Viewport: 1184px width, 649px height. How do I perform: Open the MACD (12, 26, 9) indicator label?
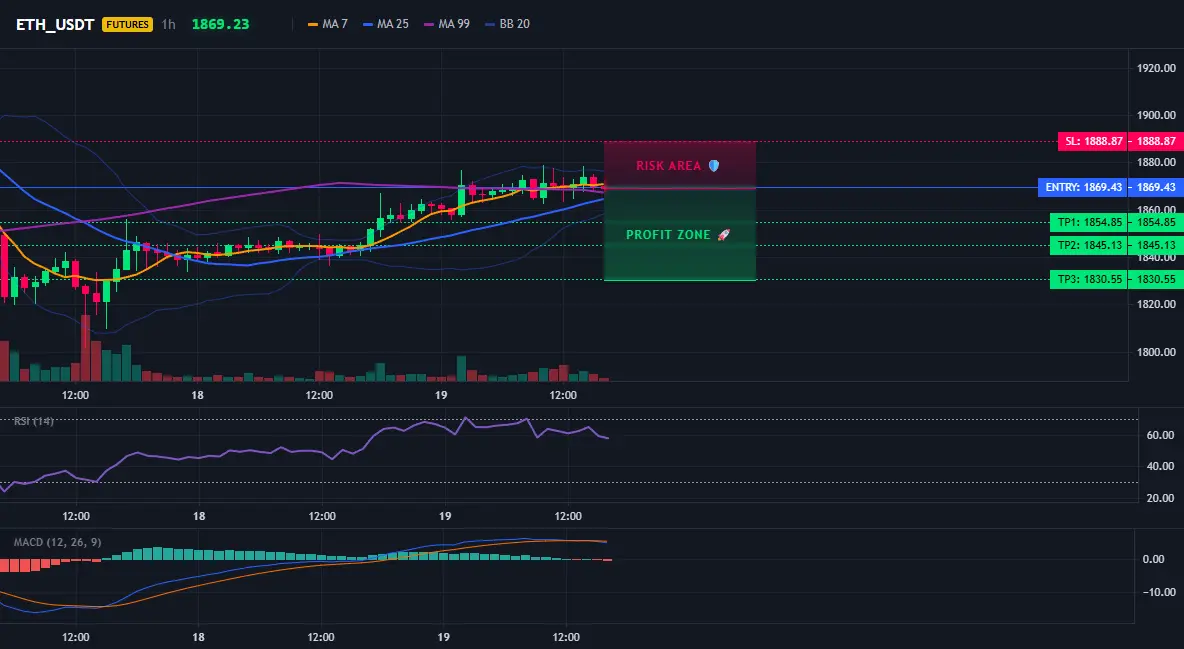pyautogui.click(x=57, y=542)
